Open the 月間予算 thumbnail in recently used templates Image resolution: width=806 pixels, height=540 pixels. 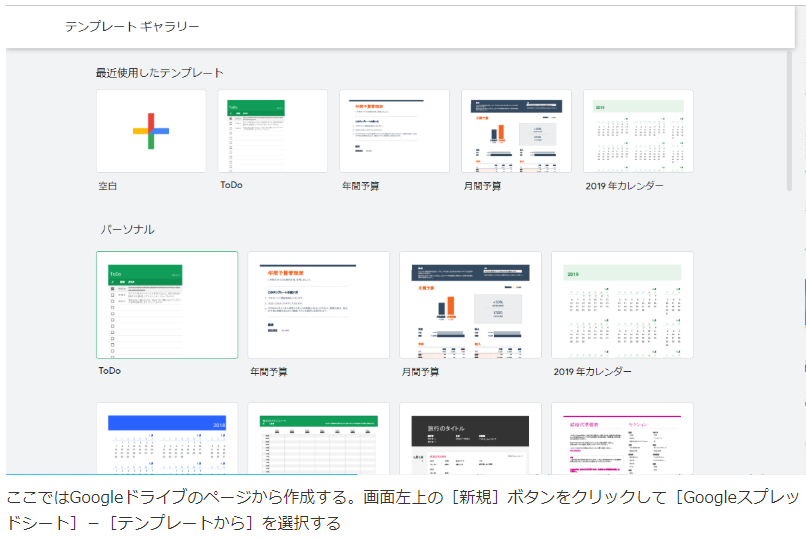tap(516, 131)
